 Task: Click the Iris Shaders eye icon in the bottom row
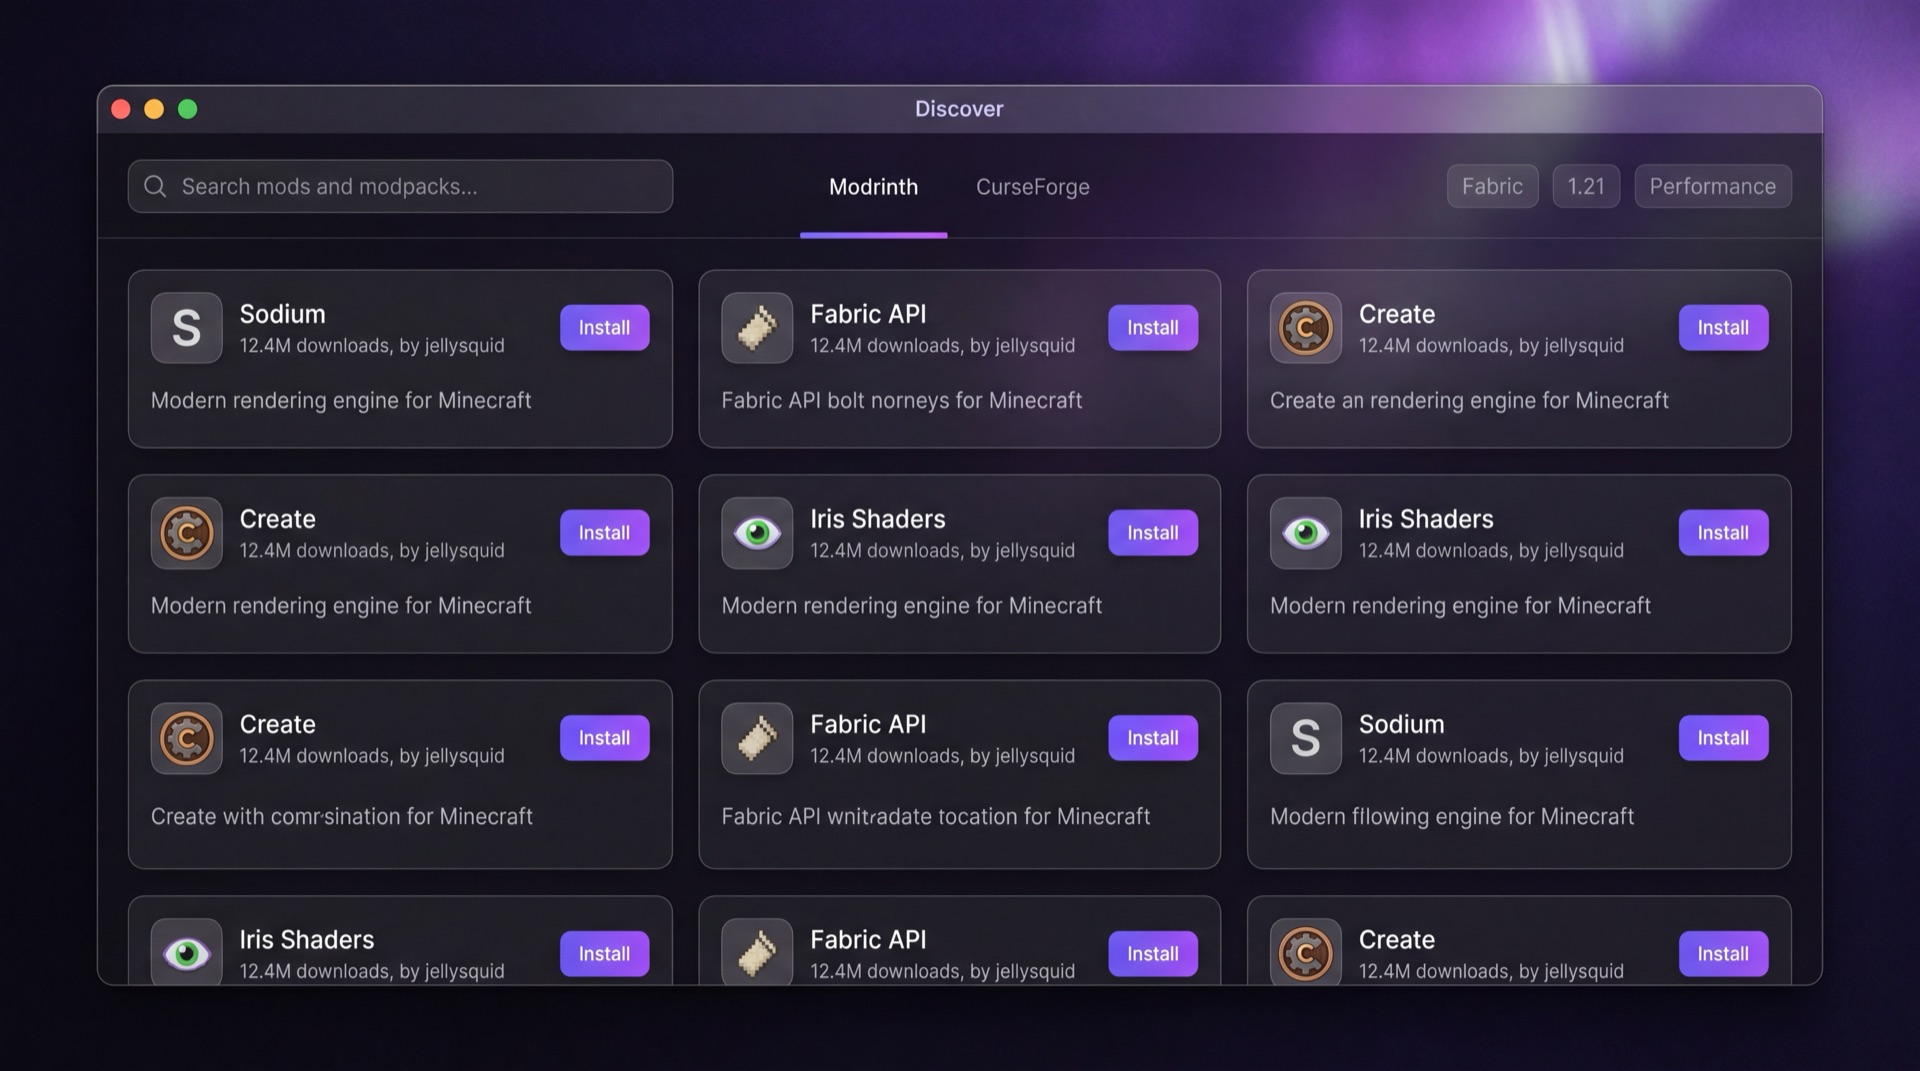(187, 952)
